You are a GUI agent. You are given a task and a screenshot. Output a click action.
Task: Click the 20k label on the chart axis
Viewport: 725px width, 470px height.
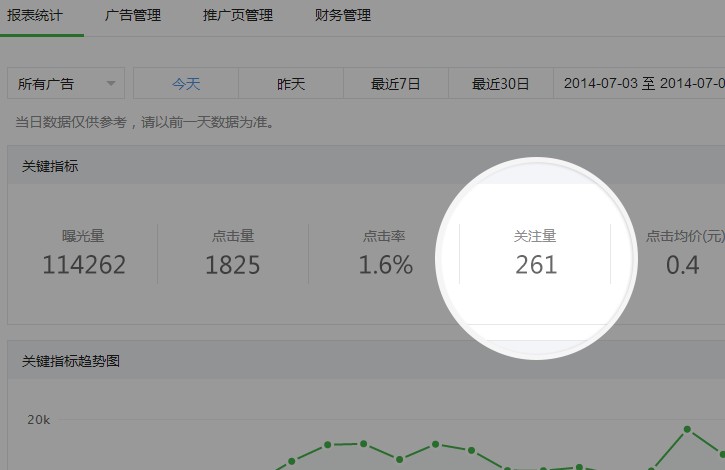[38, 420]
